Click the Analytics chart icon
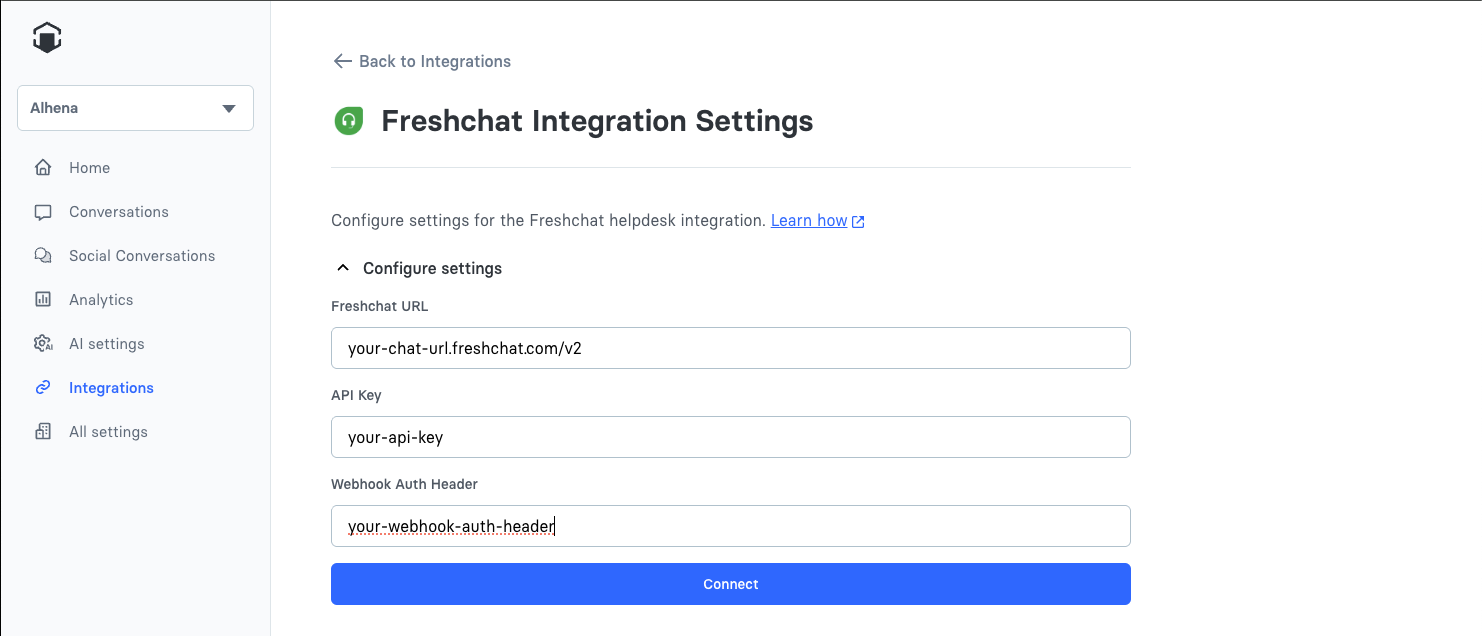Screen dimensions: 1482x636 [x=43, y=300]
